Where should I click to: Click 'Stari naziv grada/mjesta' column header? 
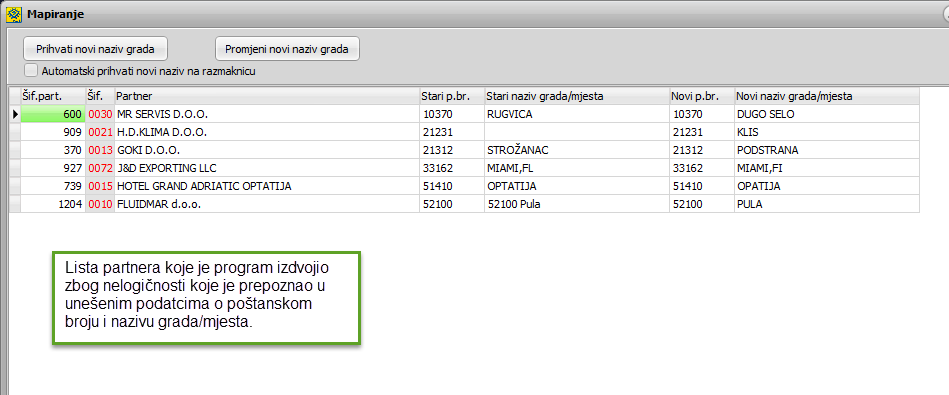(x=577, y=96)
